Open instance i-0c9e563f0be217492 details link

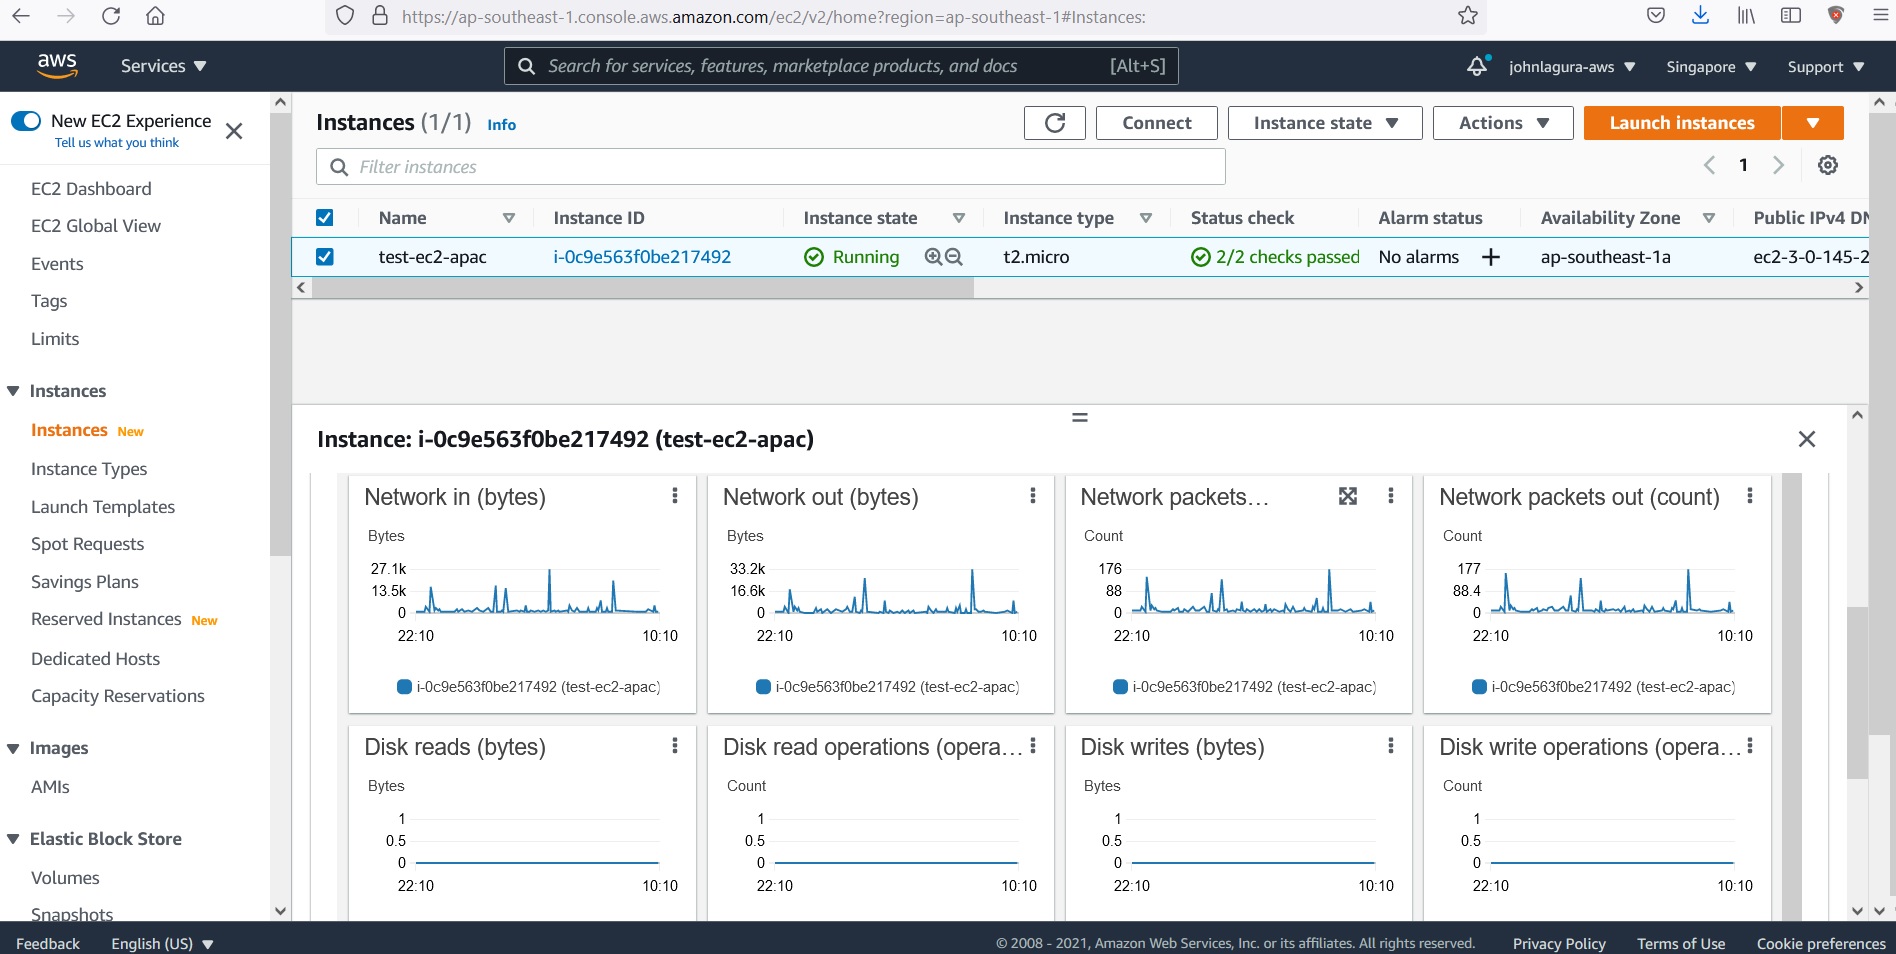(643, 257)
